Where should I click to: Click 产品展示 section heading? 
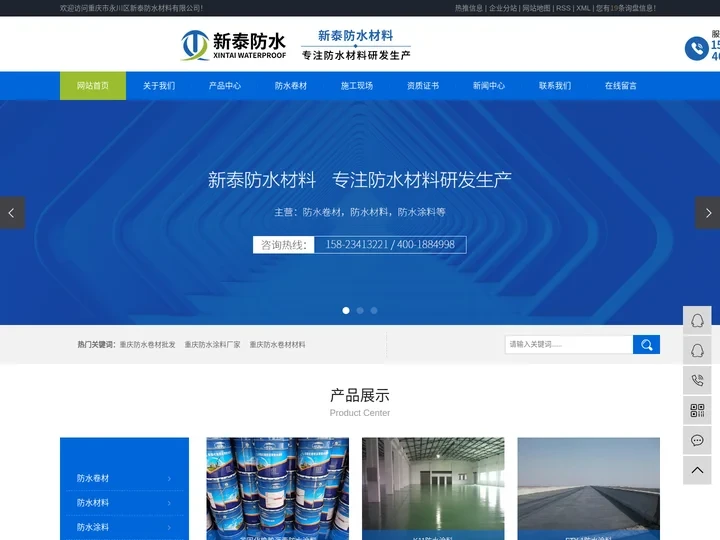click(x=360, y=395)
